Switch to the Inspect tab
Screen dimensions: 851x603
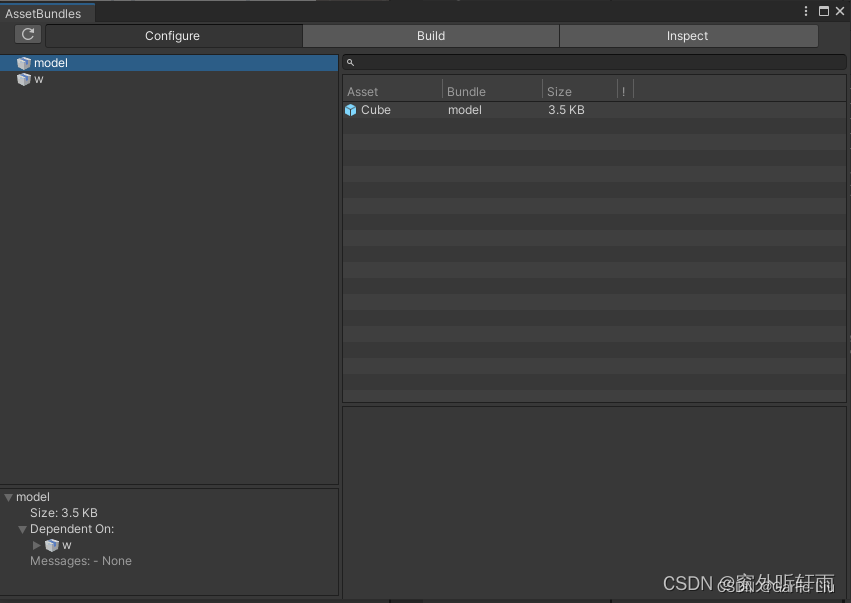point(687,35)
